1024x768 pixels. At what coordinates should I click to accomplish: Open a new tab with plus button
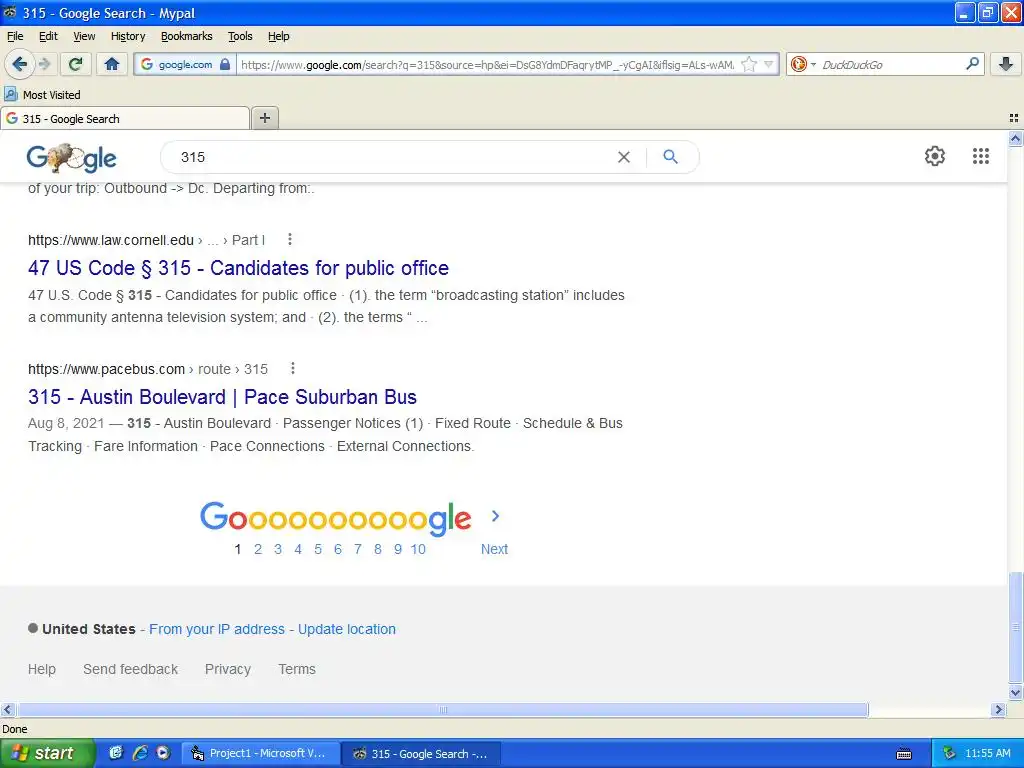pos(264,118)
